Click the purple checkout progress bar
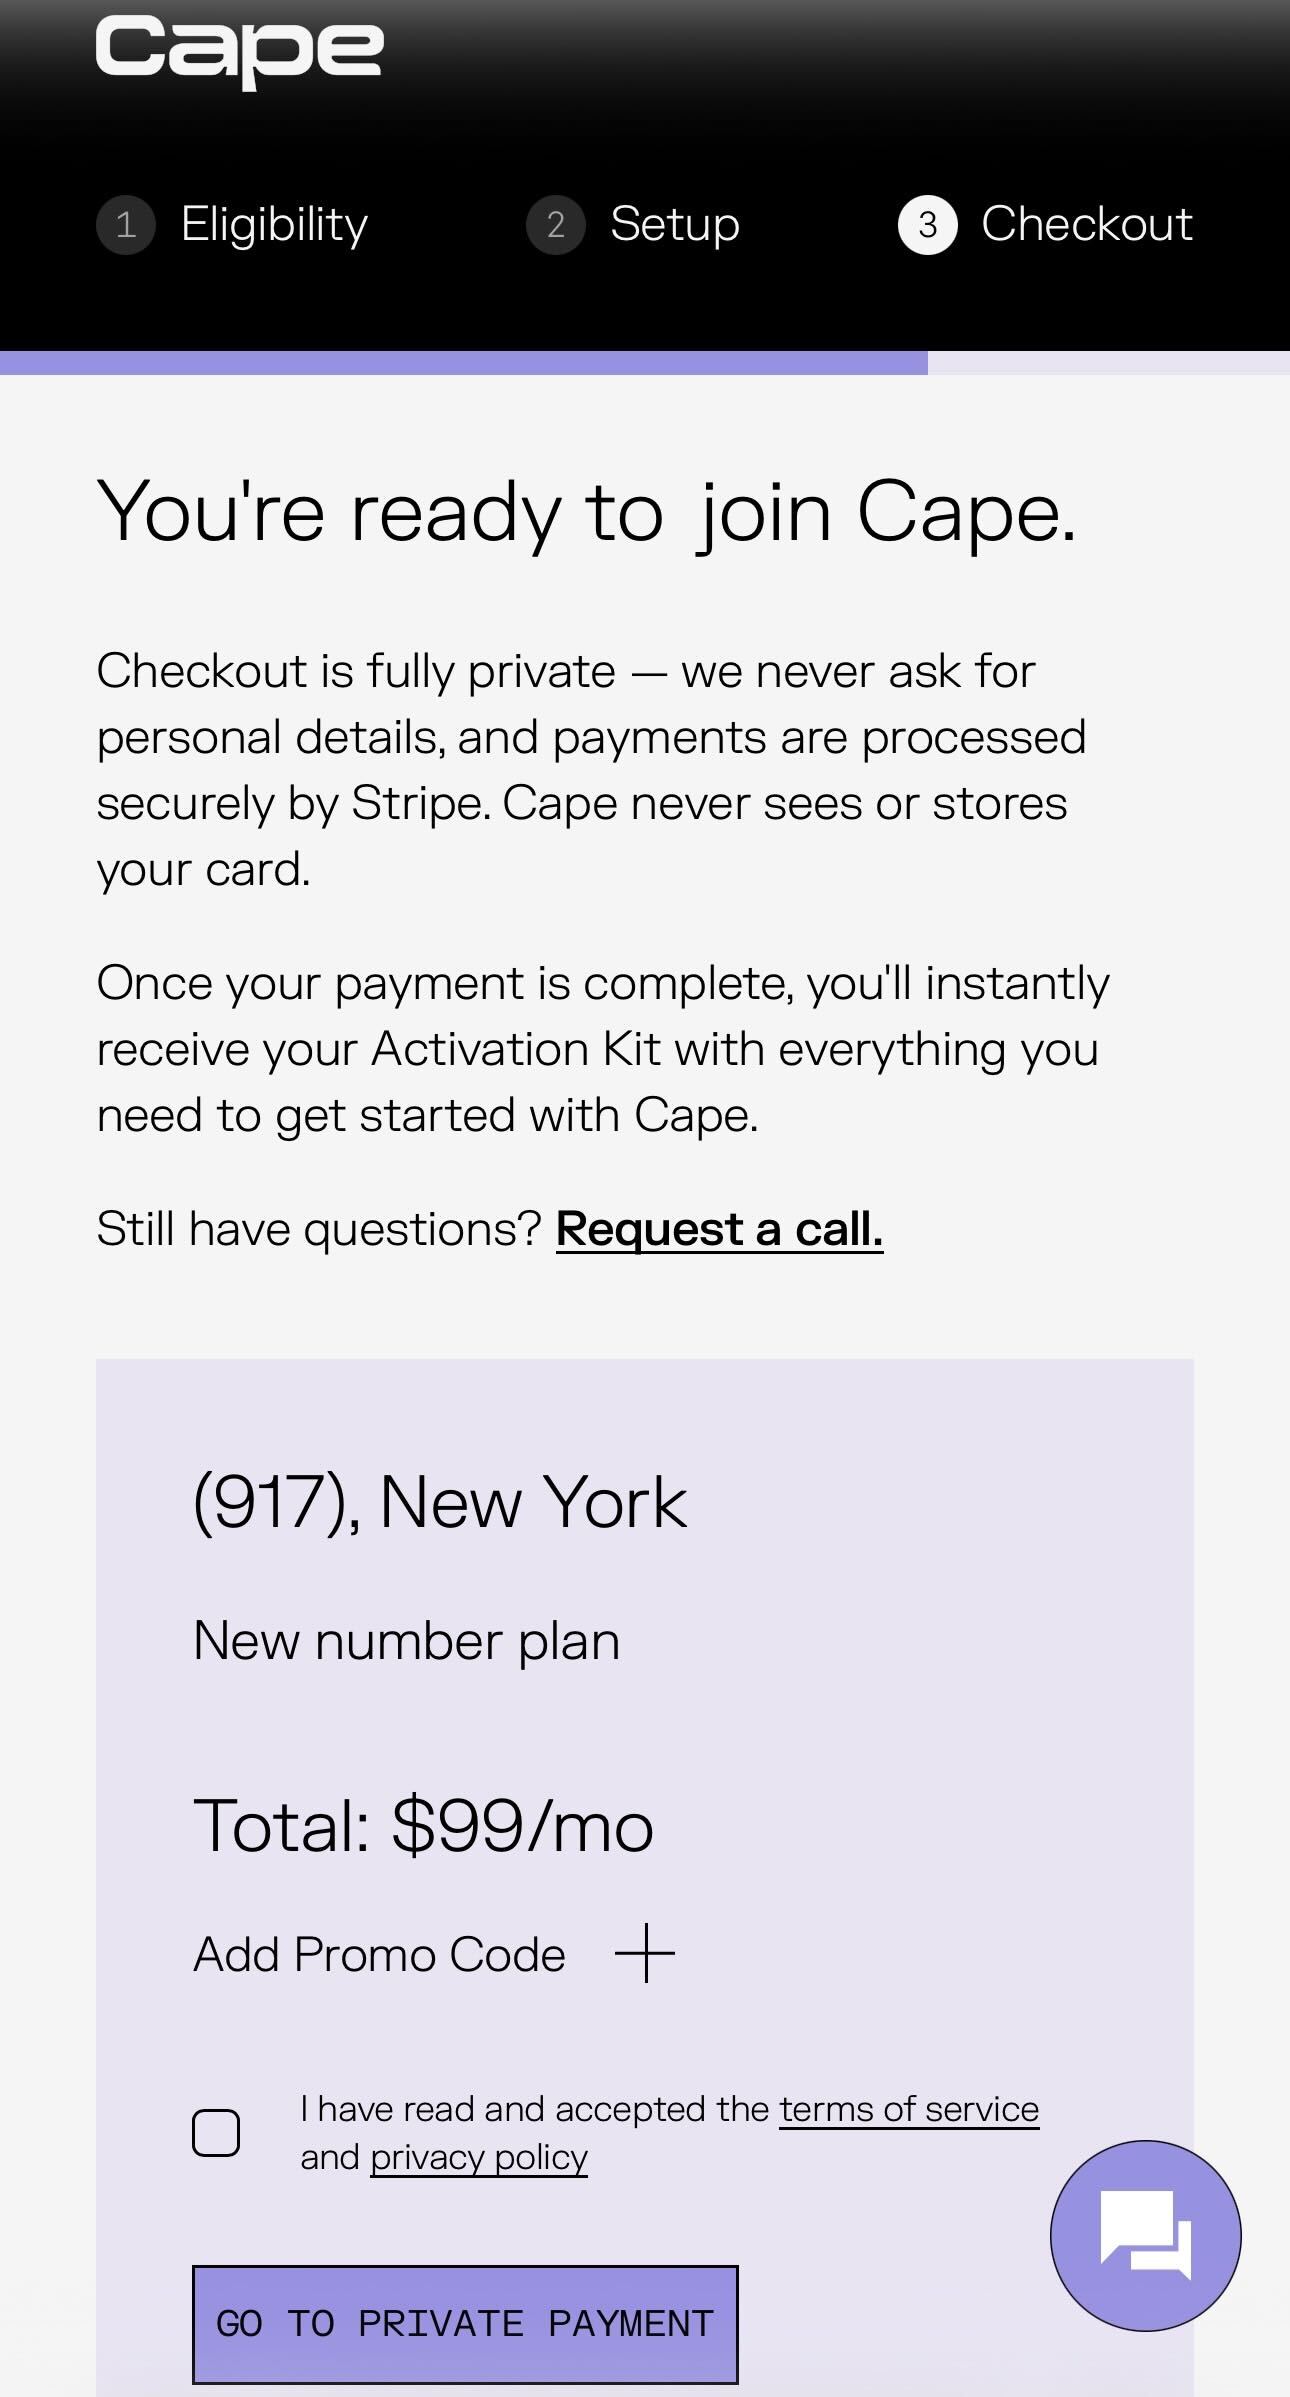1290x2397 pixels. (464, 363)
